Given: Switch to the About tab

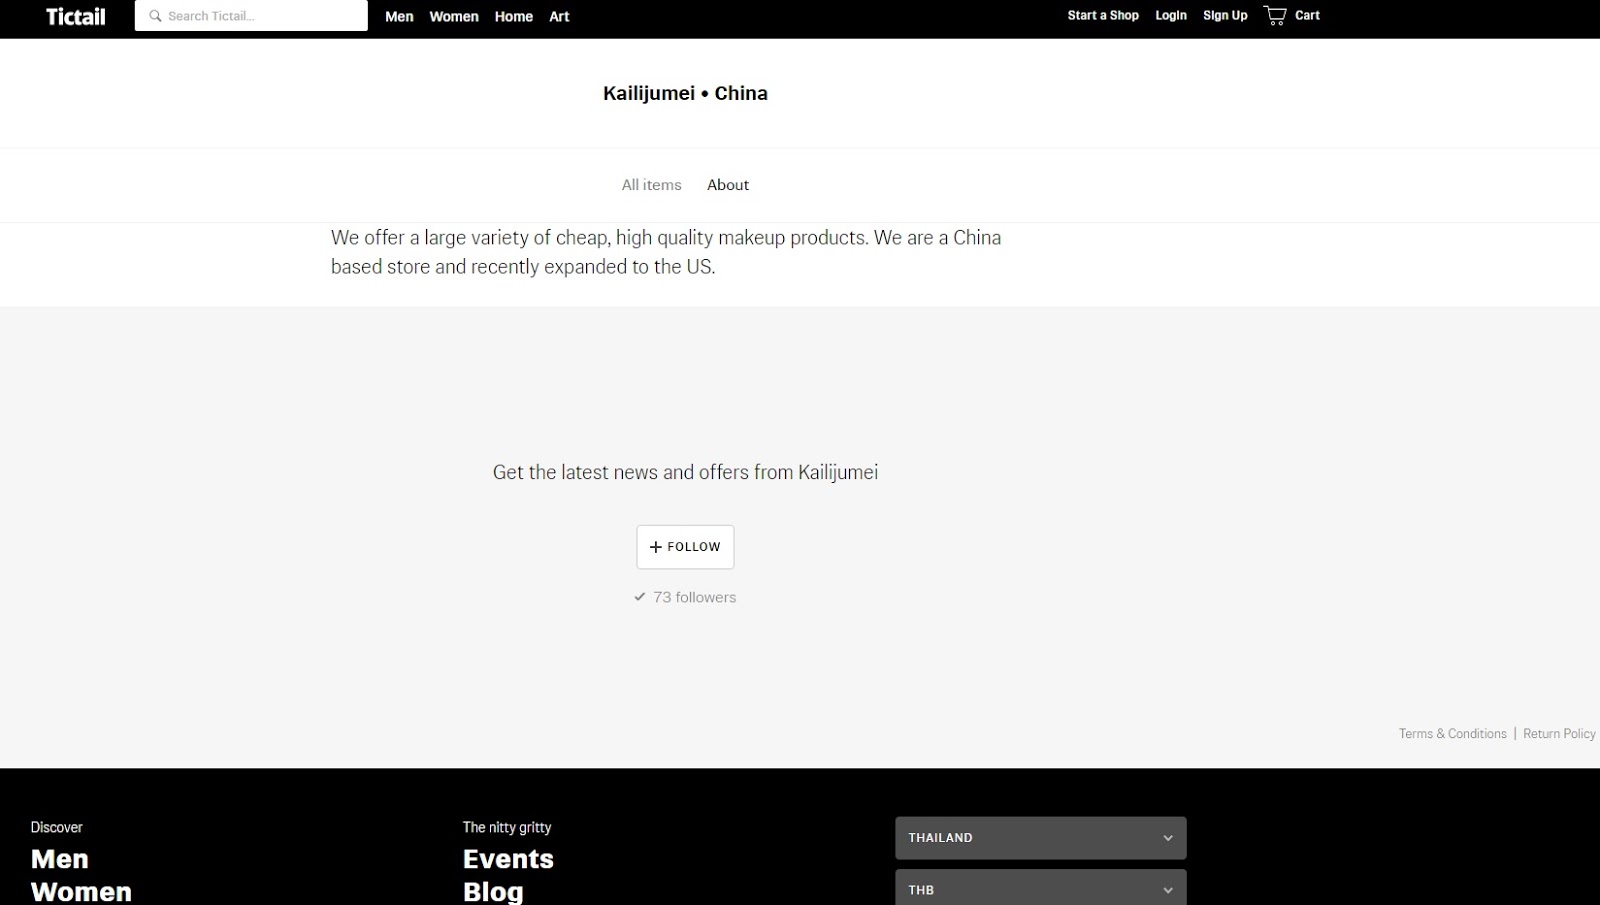Looking at the screenshot, I should tap(728, 185).
